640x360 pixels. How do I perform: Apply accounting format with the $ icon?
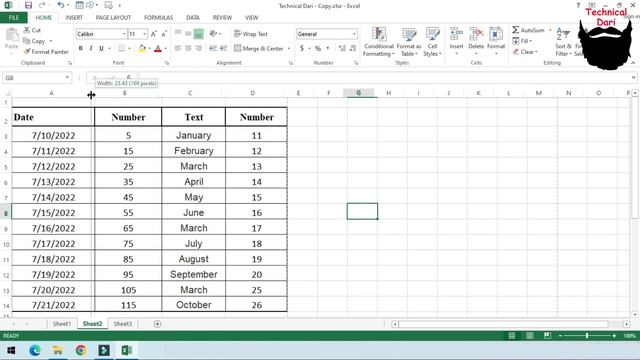point(302,48)
